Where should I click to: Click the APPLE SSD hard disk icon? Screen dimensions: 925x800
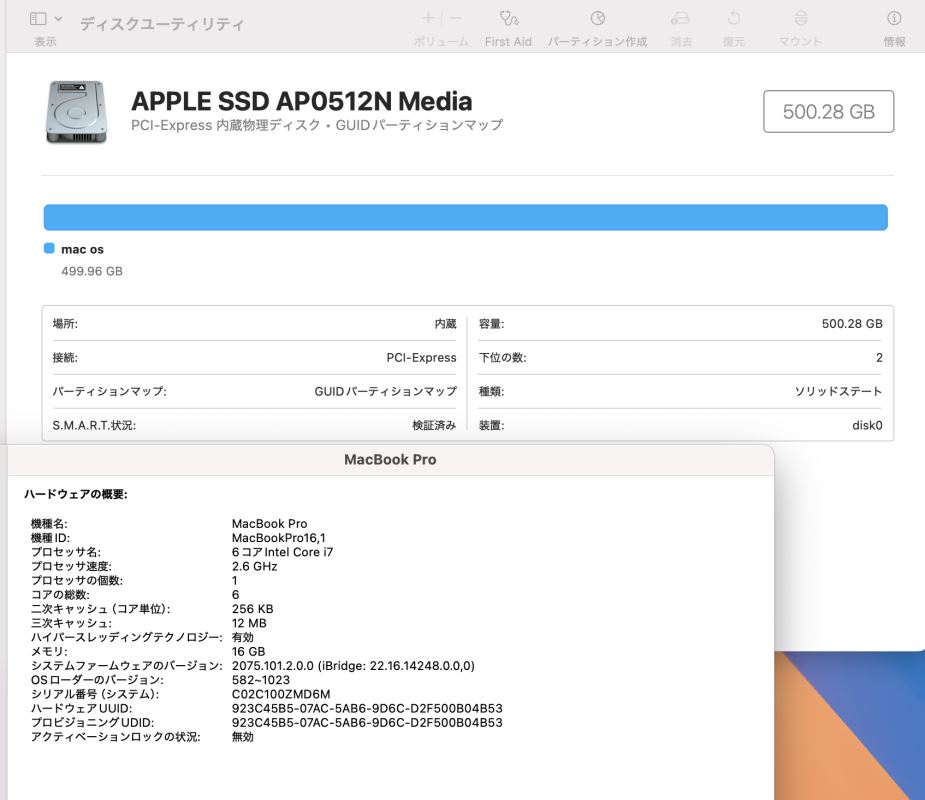point(76,112)
